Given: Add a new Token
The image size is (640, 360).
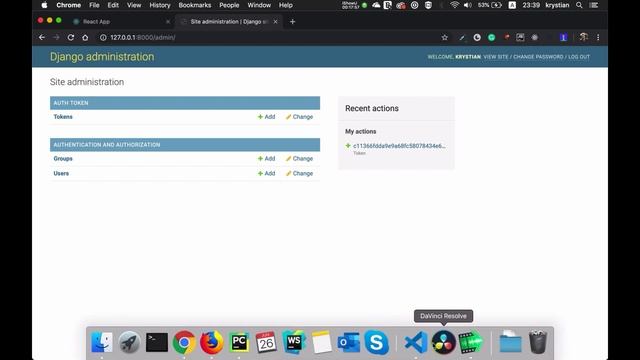Looking at the screenshot, I should (x=267, y=117).
